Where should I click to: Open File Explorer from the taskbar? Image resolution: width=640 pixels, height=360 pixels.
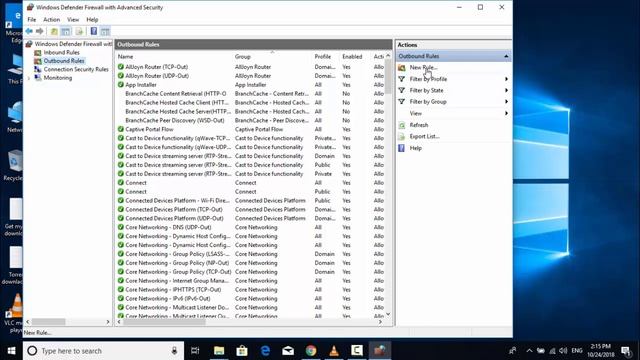219,351
